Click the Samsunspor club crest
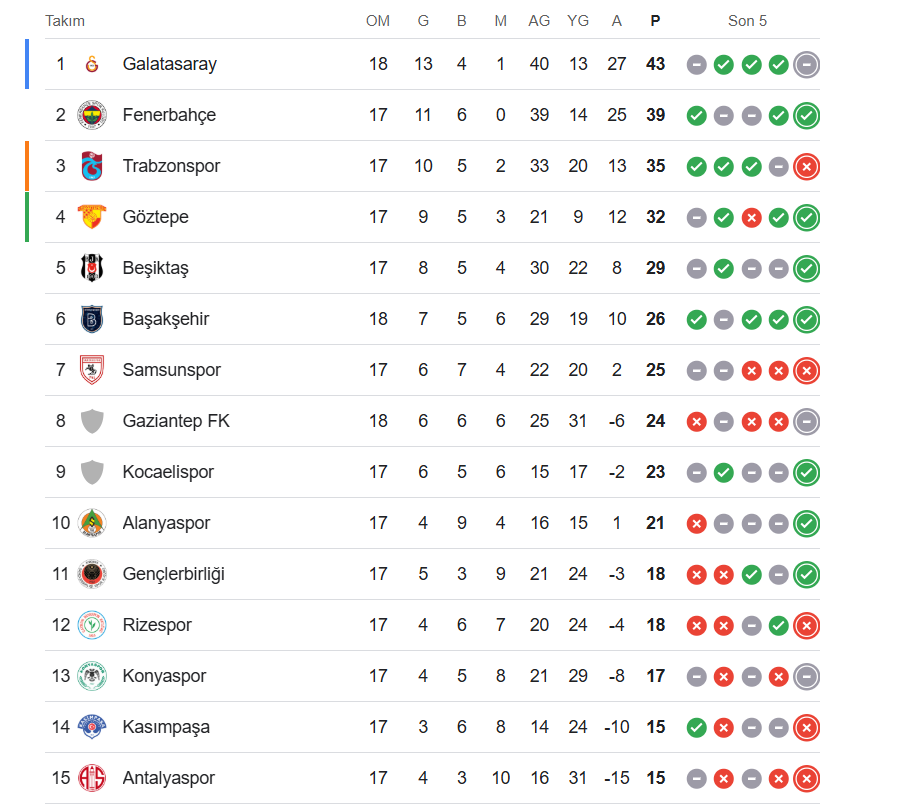 [92, 370]
